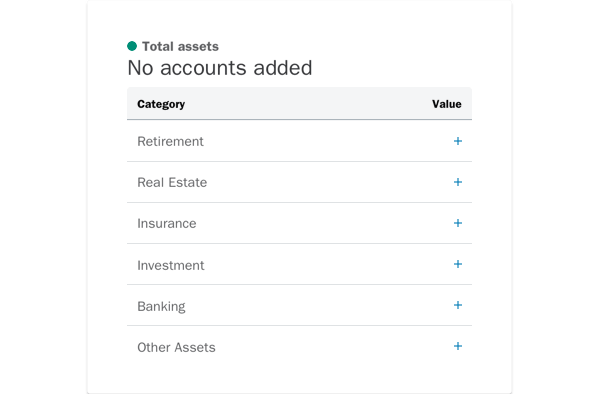This screenshot has height=394, width=600.
Task: Click the No accounts added heading
Action: tap(220, 68)
